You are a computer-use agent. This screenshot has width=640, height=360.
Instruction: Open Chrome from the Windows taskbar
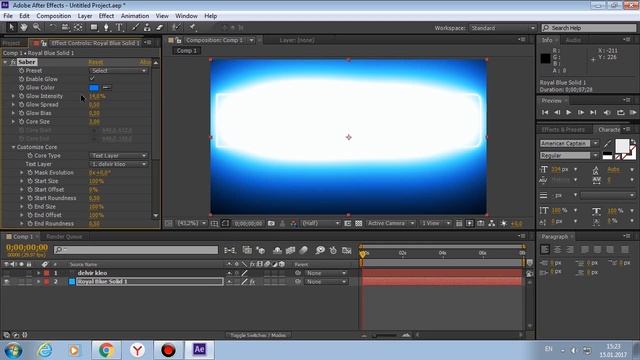pyautogui.click(x=106, y=350)
